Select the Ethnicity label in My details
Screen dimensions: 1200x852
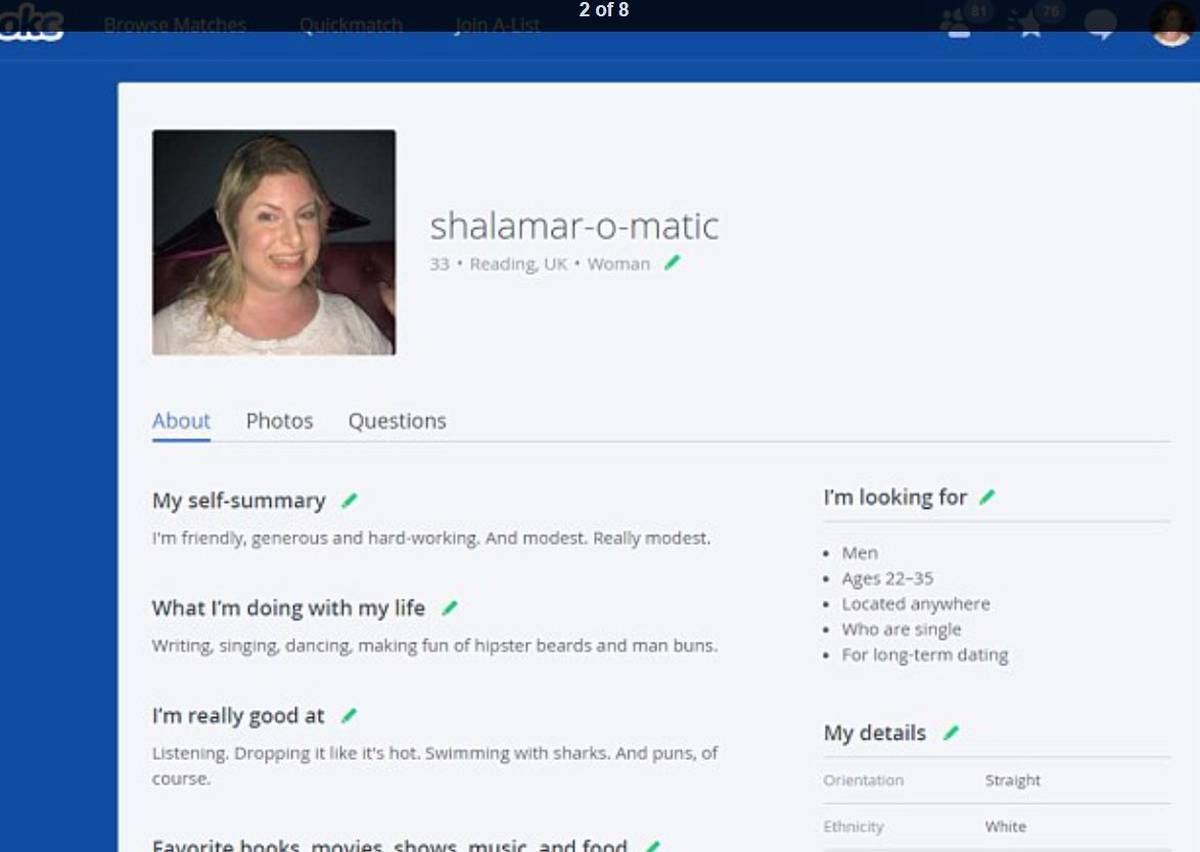[853, 826]
